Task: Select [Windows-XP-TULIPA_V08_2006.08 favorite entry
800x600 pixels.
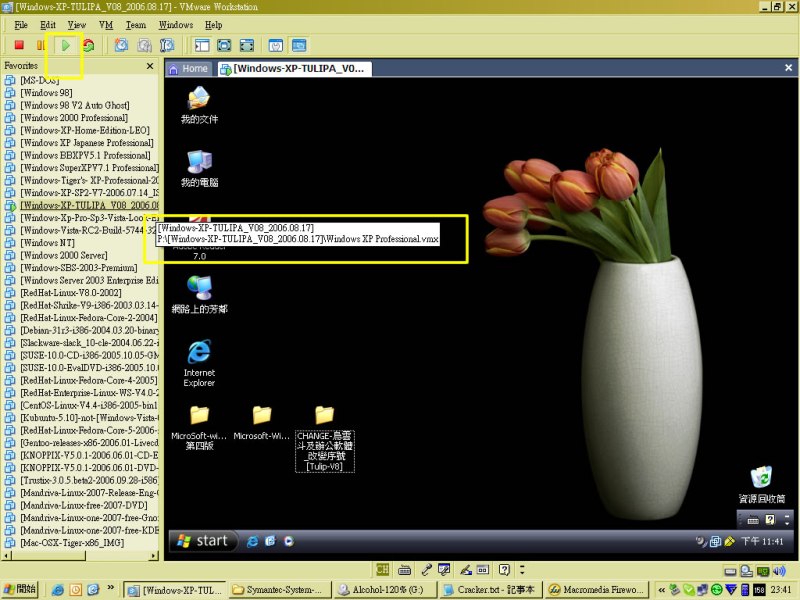Action: [x=89, y=205]
